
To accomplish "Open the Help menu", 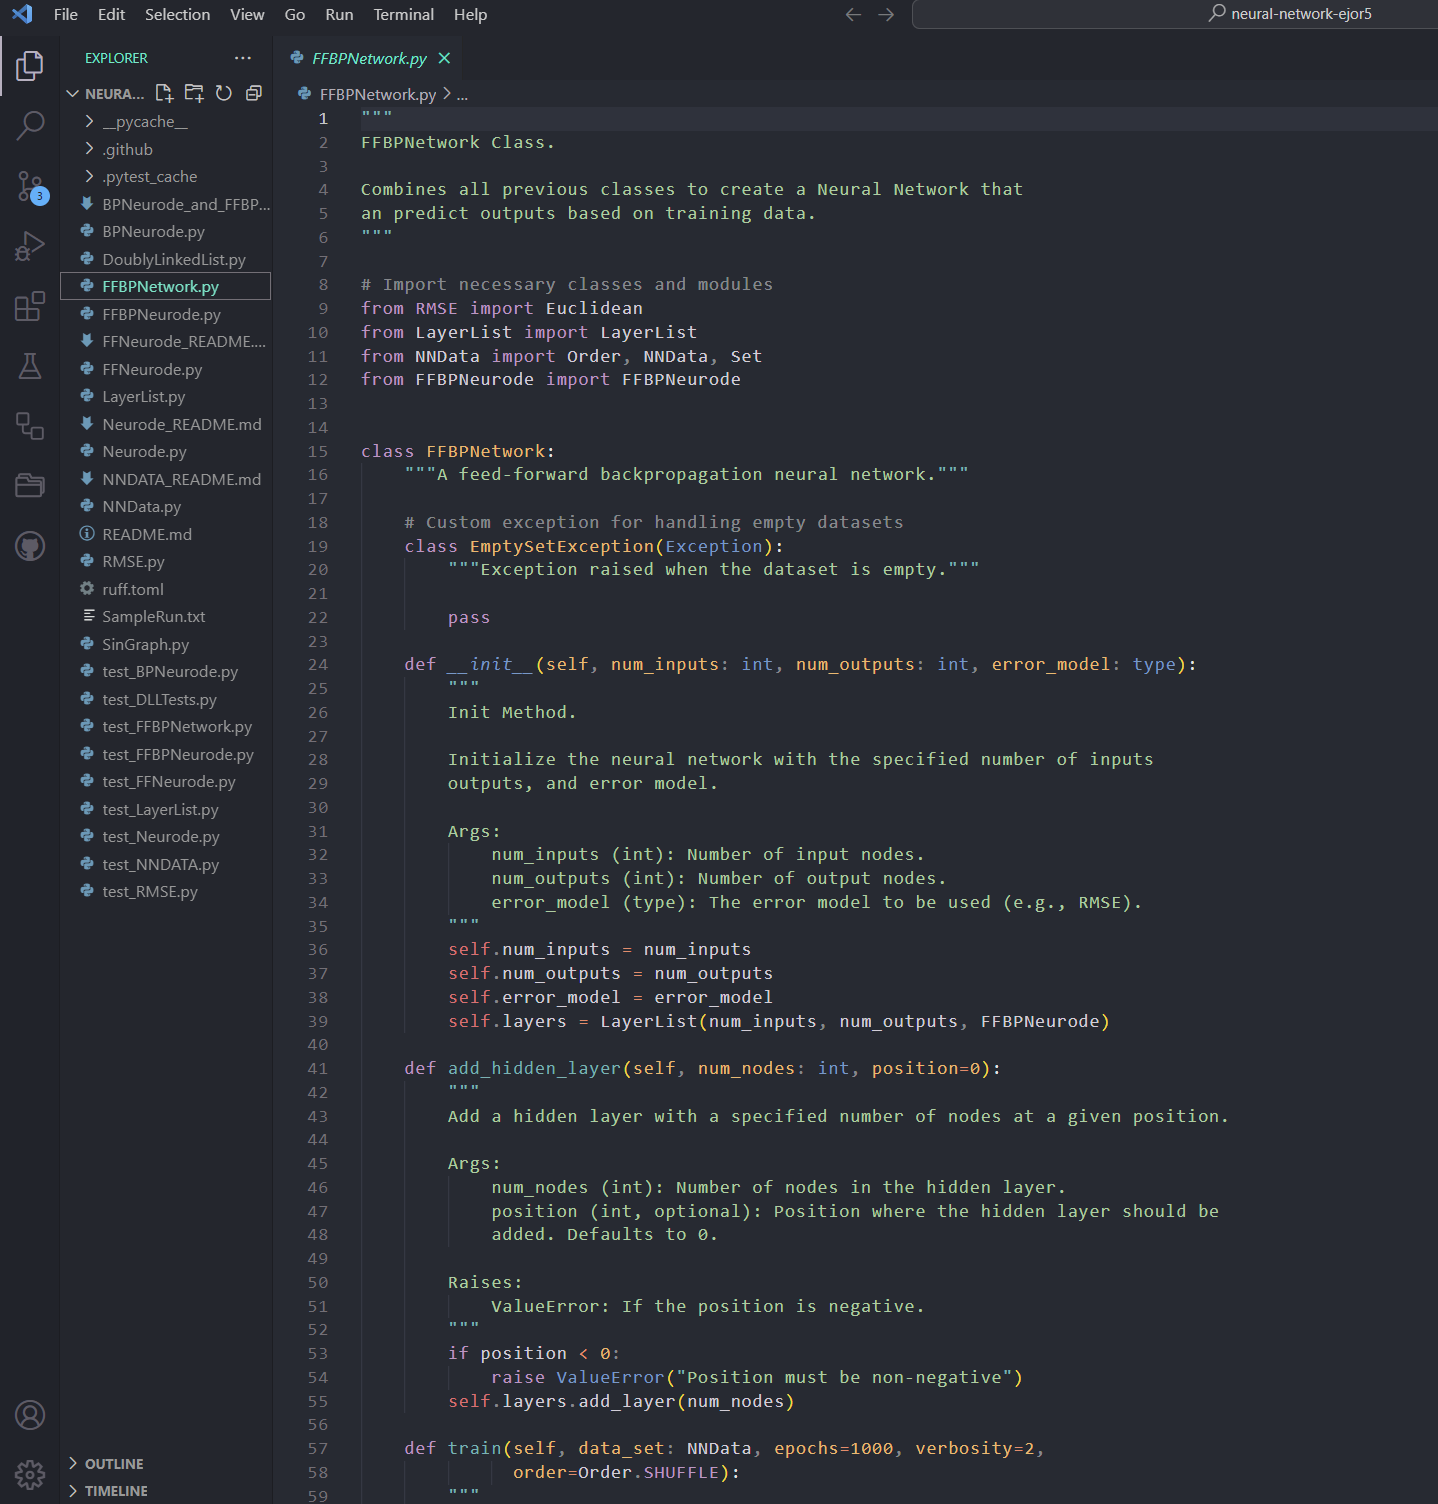I will tap(470, 14).
